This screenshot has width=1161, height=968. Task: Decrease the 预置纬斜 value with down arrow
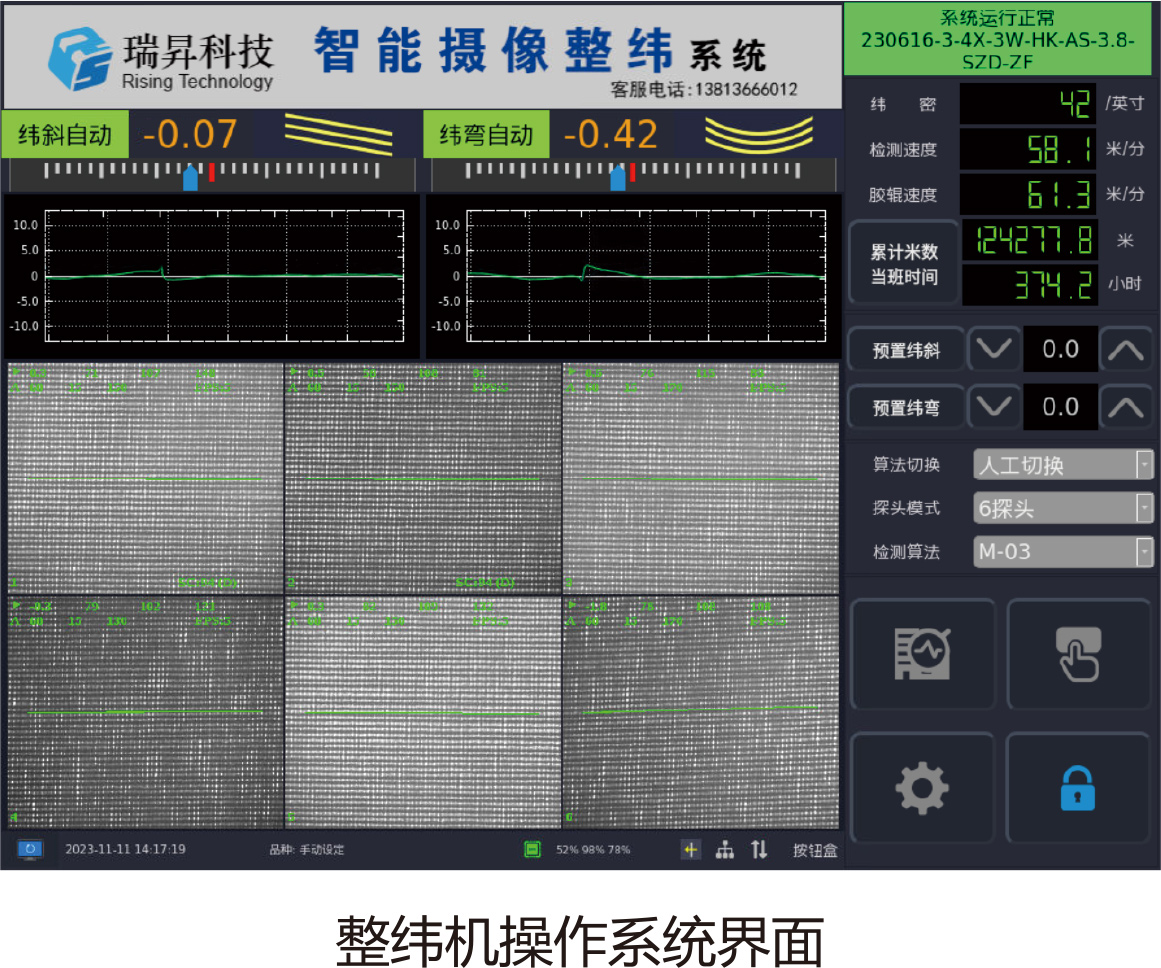995,349
